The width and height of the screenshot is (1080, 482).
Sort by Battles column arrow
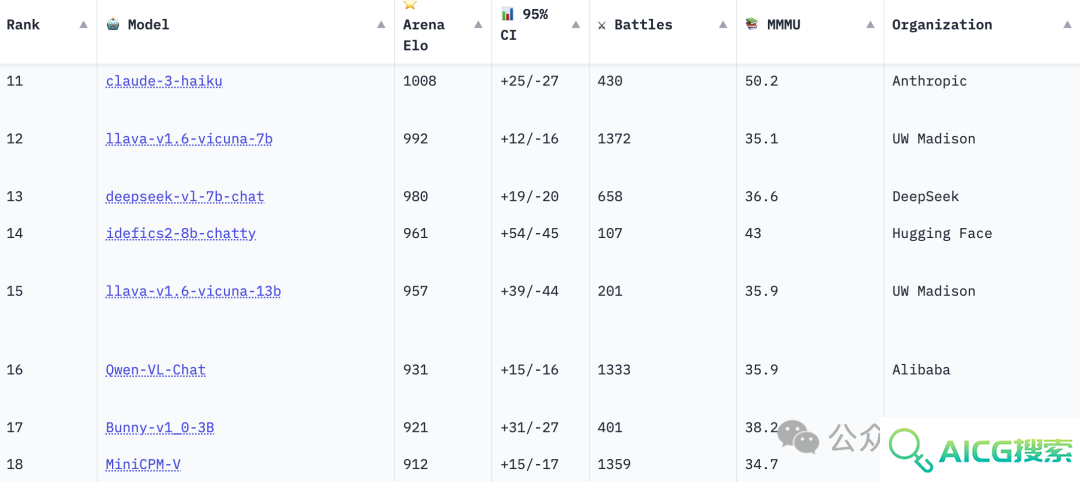pyautogui.click(x=723, y=25)
